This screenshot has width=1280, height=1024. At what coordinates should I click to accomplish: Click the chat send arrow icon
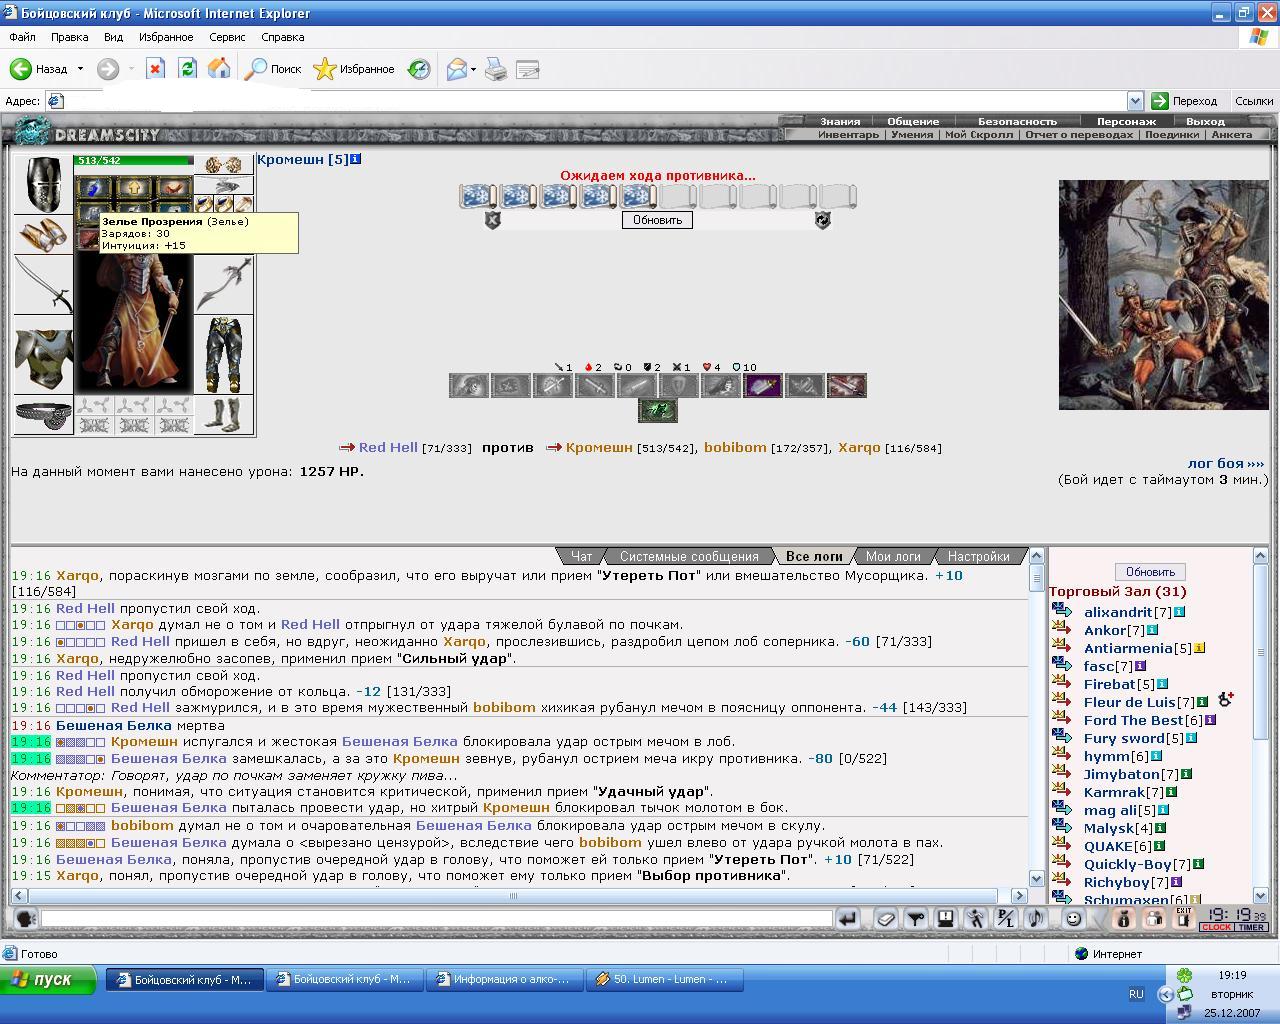click(847, 918)
